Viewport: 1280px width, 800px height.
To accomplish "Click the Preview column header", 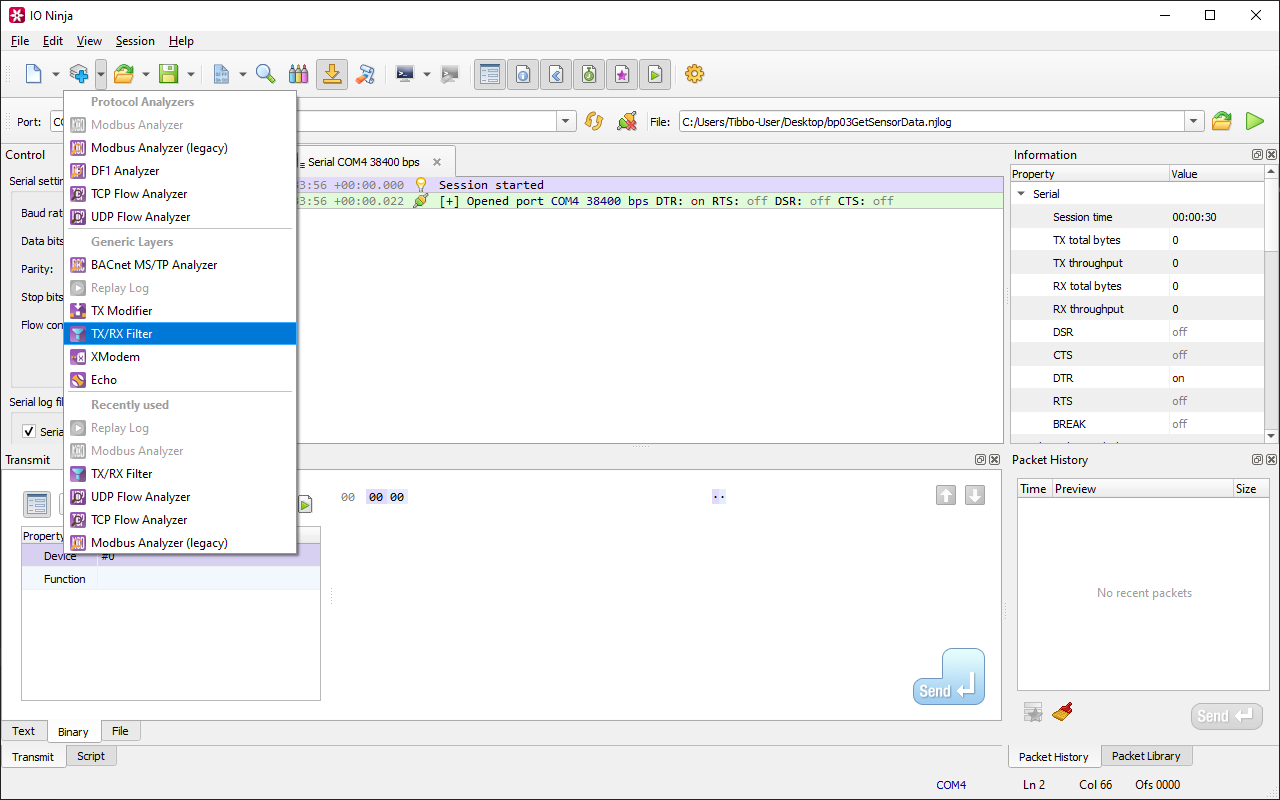I will click(x=1141, y=489).
